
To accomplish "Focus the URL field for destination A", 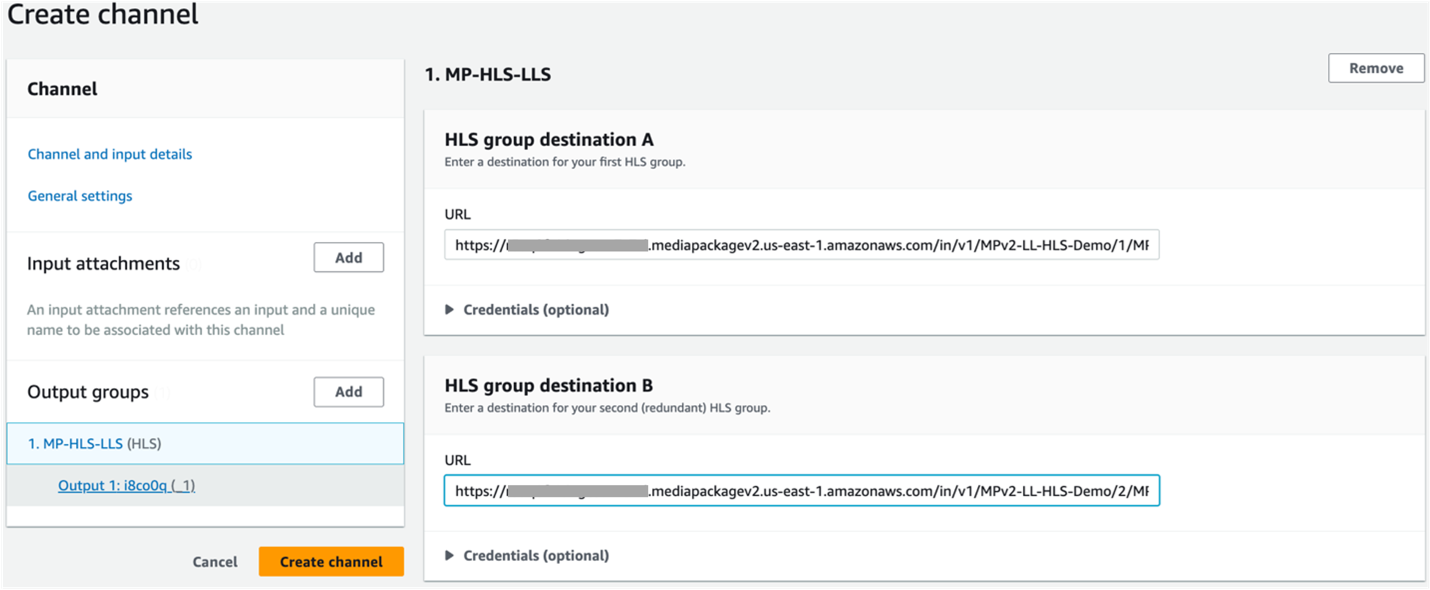I will (801, 245).
